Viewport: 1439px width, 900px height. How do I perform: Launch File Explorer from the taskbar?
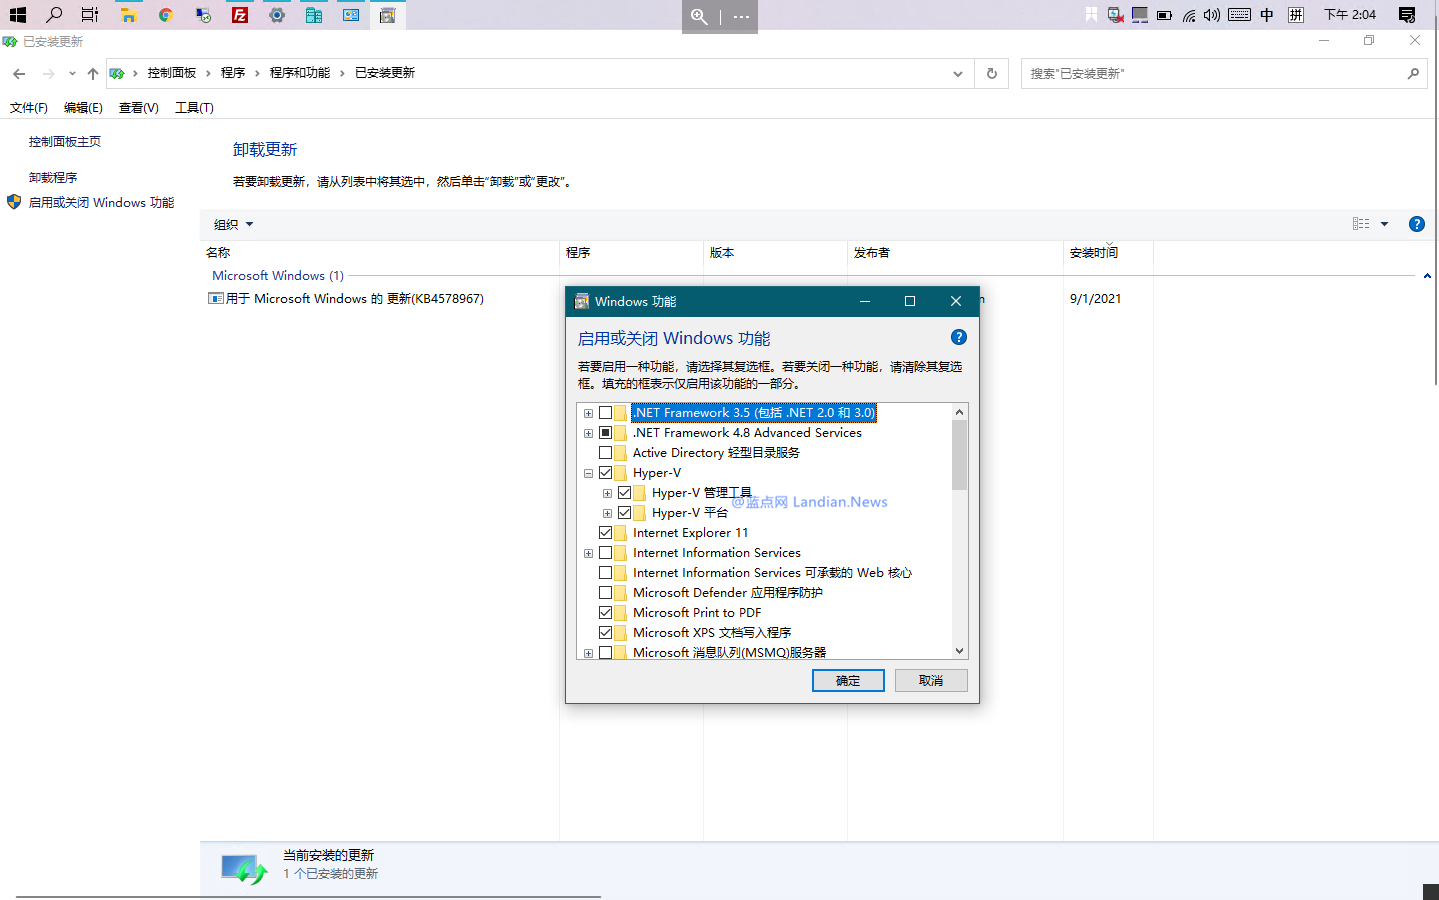click(128, 15)
